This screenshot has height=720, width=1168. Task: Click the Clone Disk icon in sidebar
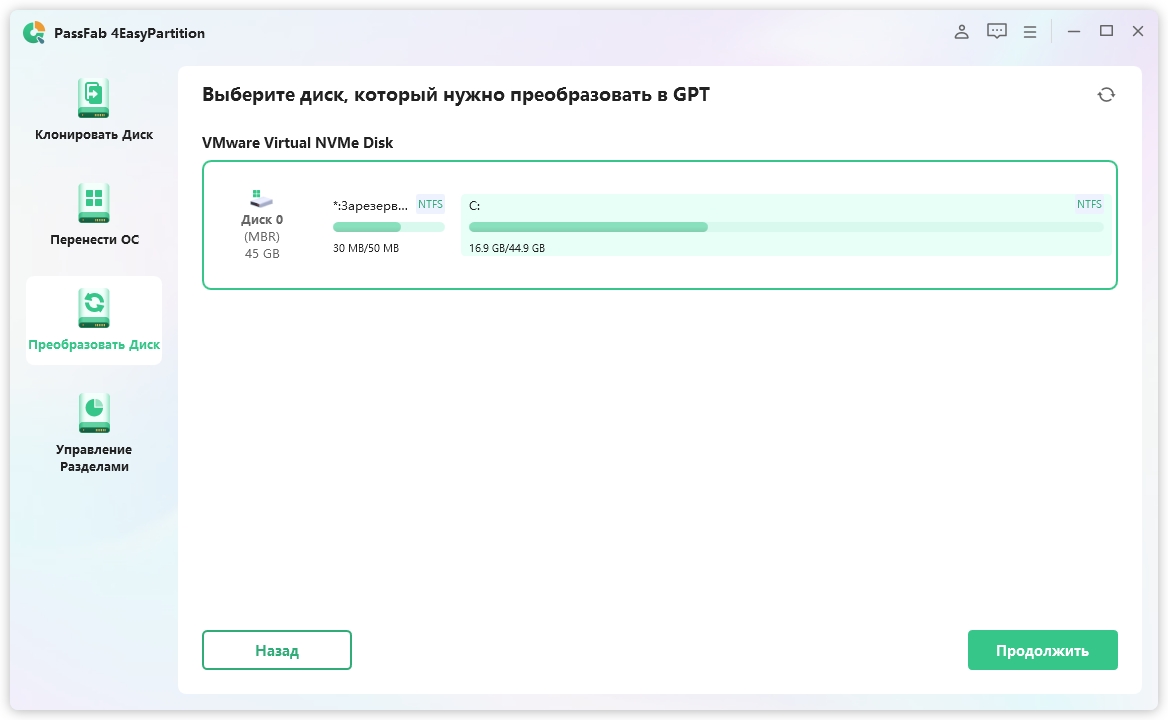click(94, 99)
